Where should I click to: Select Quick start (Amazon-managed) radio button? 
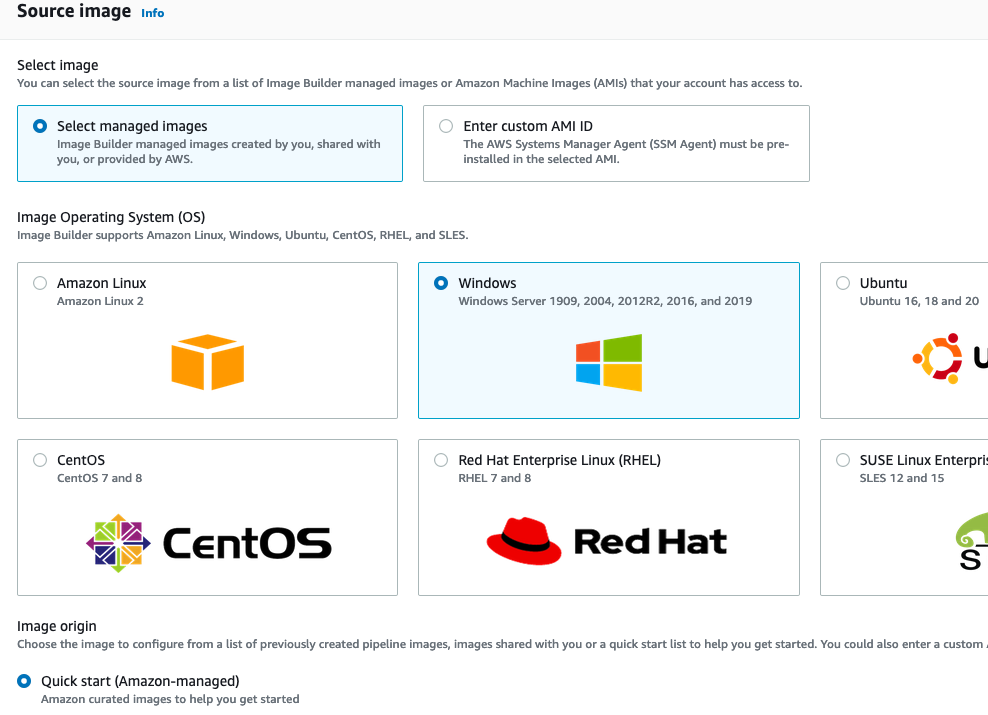click(24, 681)
